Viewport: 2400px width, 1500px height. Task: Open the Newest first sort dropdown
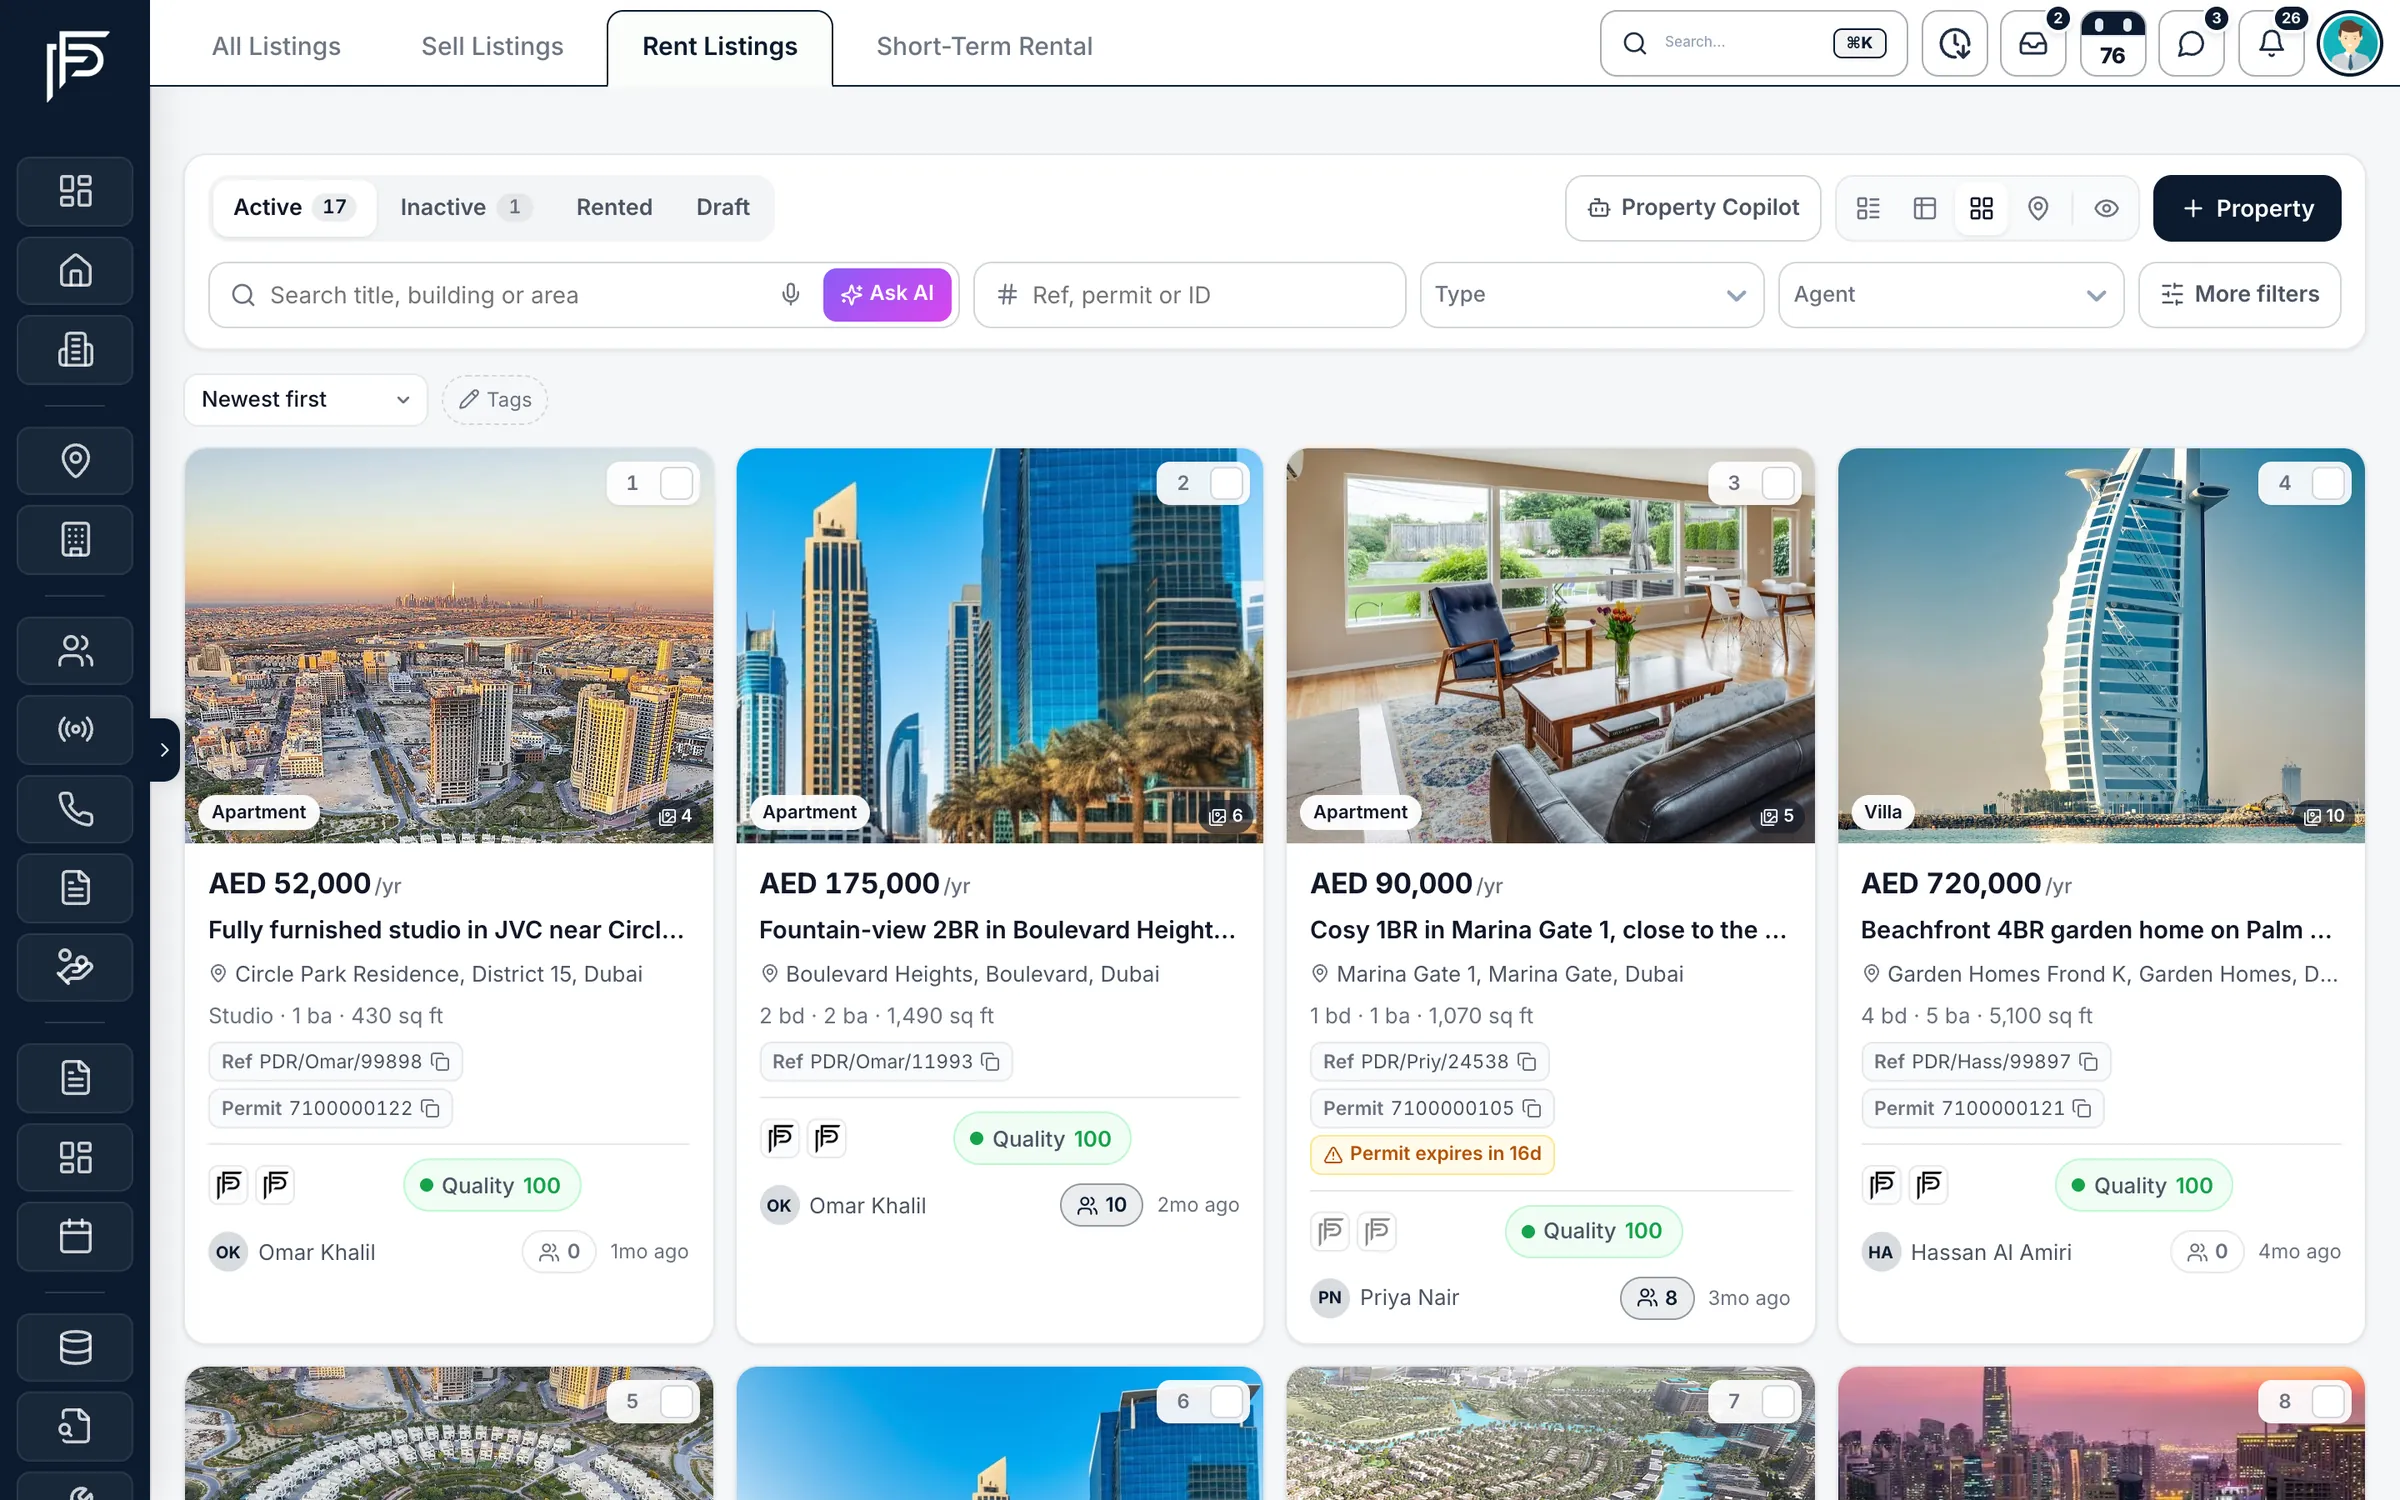pos(305,399)
